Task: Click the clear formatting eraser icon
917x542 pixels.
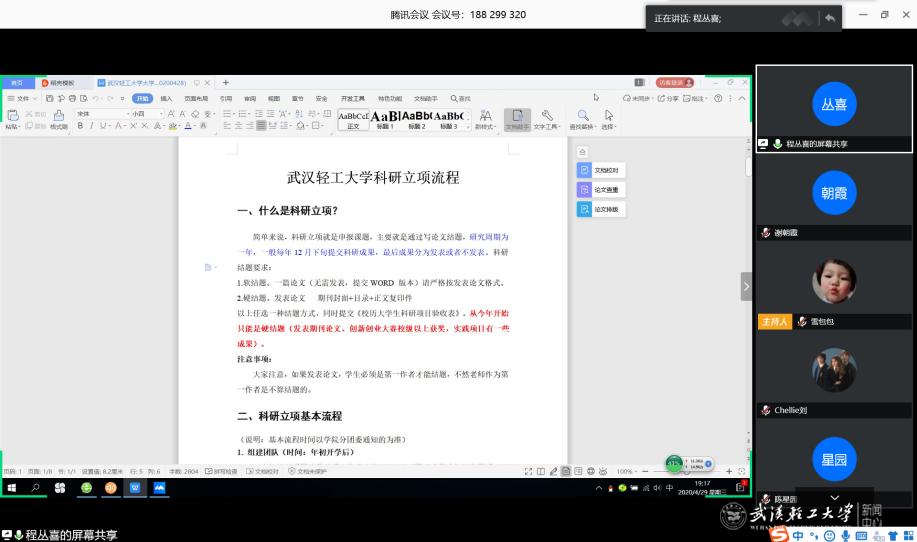Action: (195, 113)
